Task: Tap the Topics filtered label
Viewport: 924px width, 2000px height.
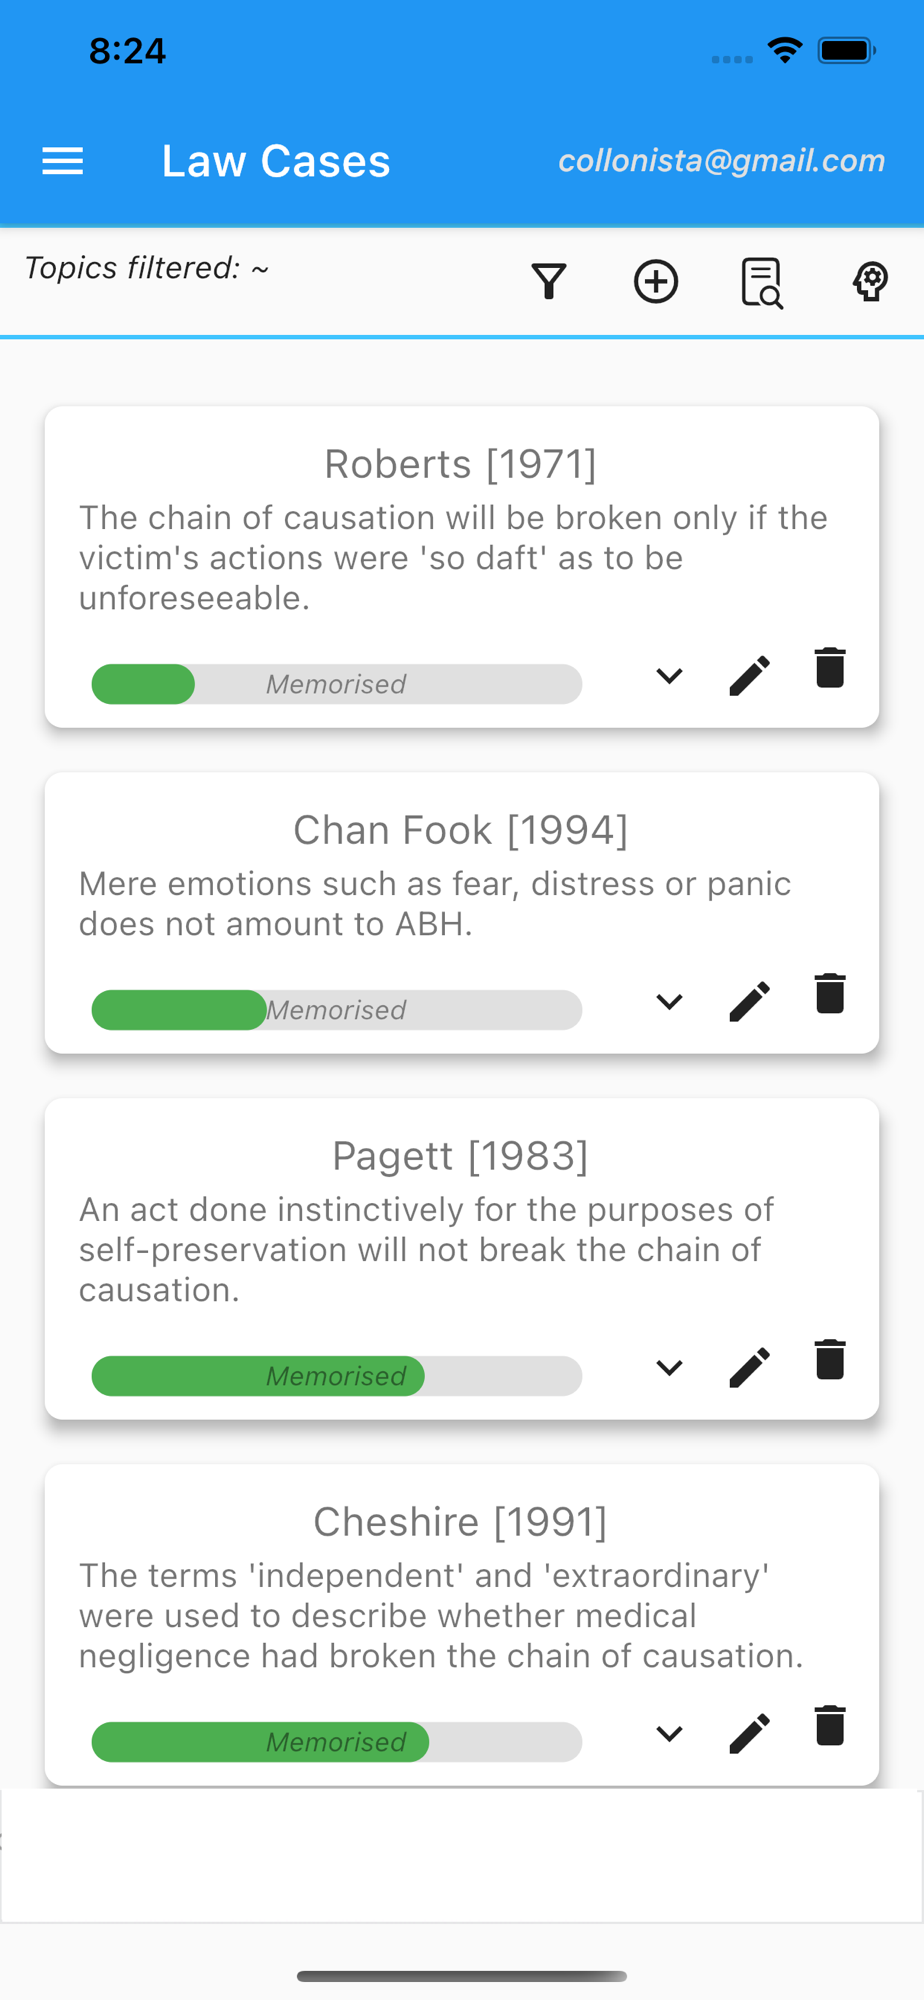Action: [147, 268]
